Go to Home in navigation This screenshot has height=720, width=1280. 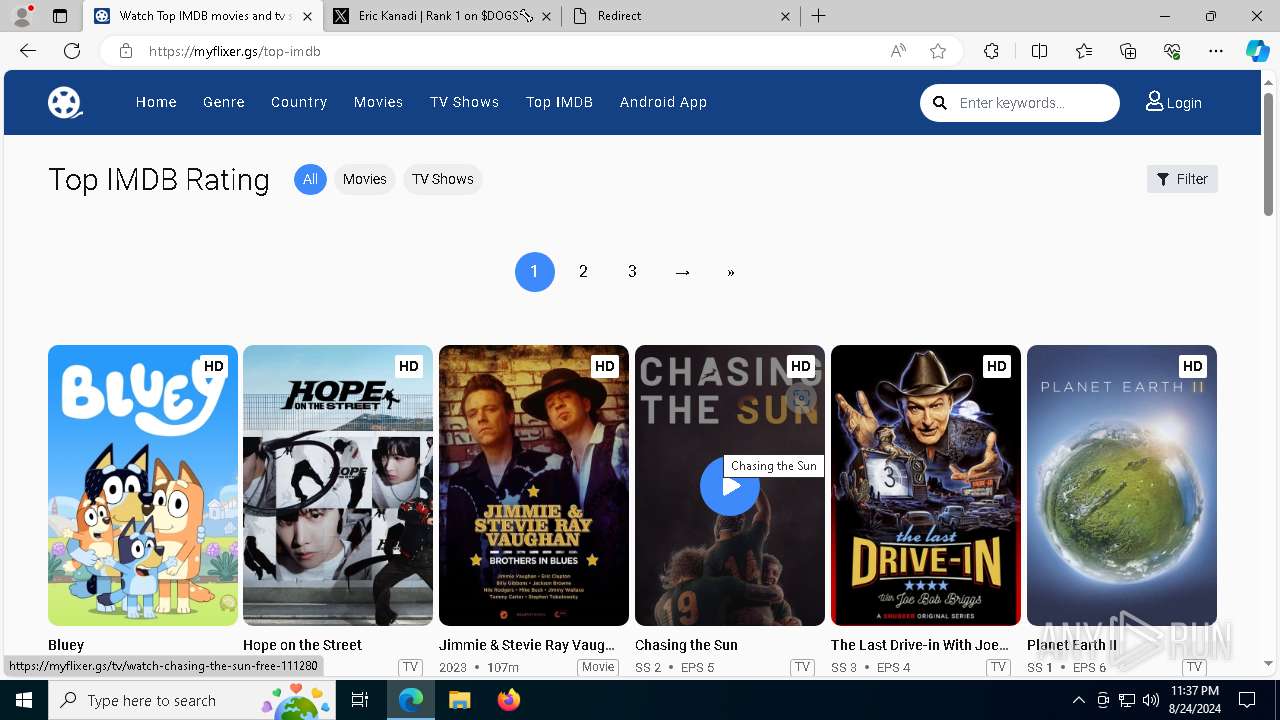[x=156, y=102]
